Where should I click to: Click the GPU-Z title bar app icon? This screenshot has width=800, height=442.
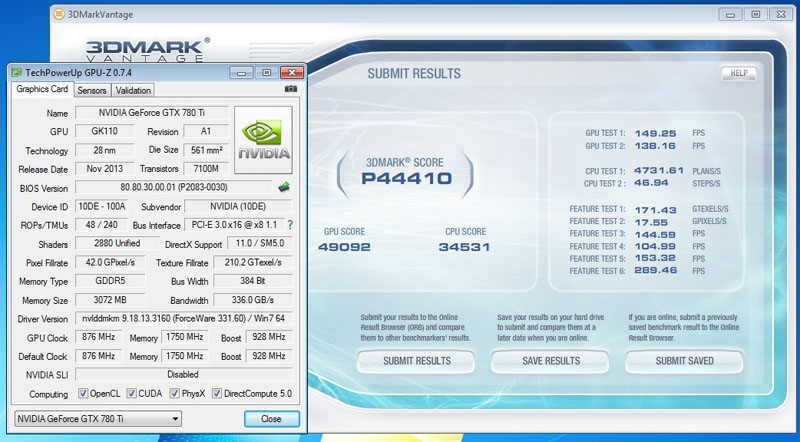pyautogui.click(x=17, y=73)
